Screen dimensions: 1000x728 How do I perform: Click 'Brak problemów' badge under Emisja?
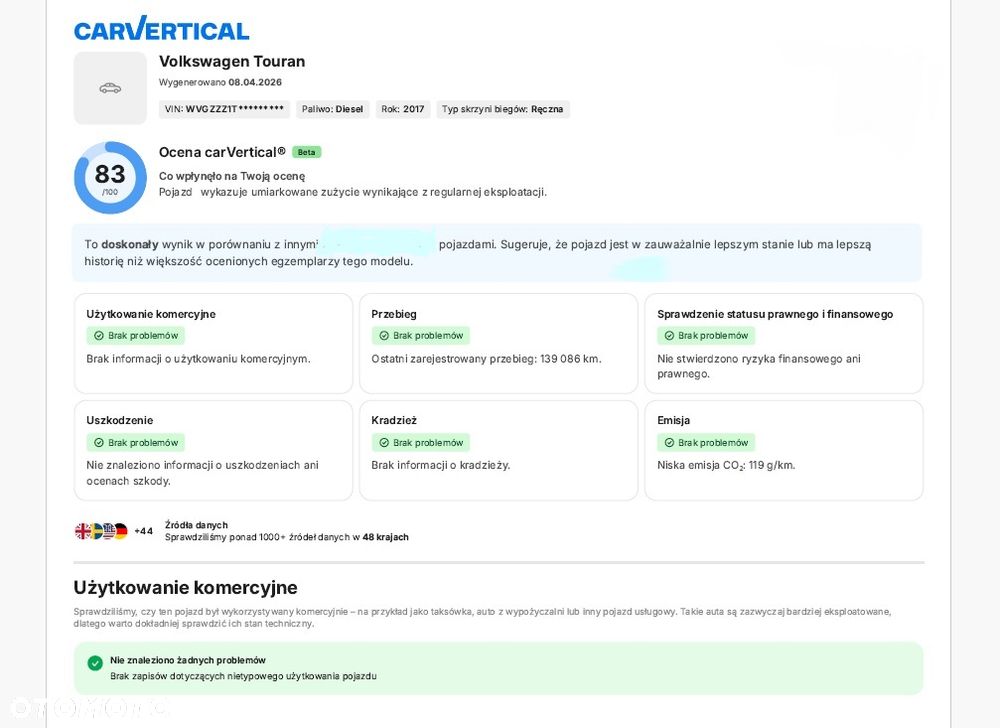coord(707,443)
